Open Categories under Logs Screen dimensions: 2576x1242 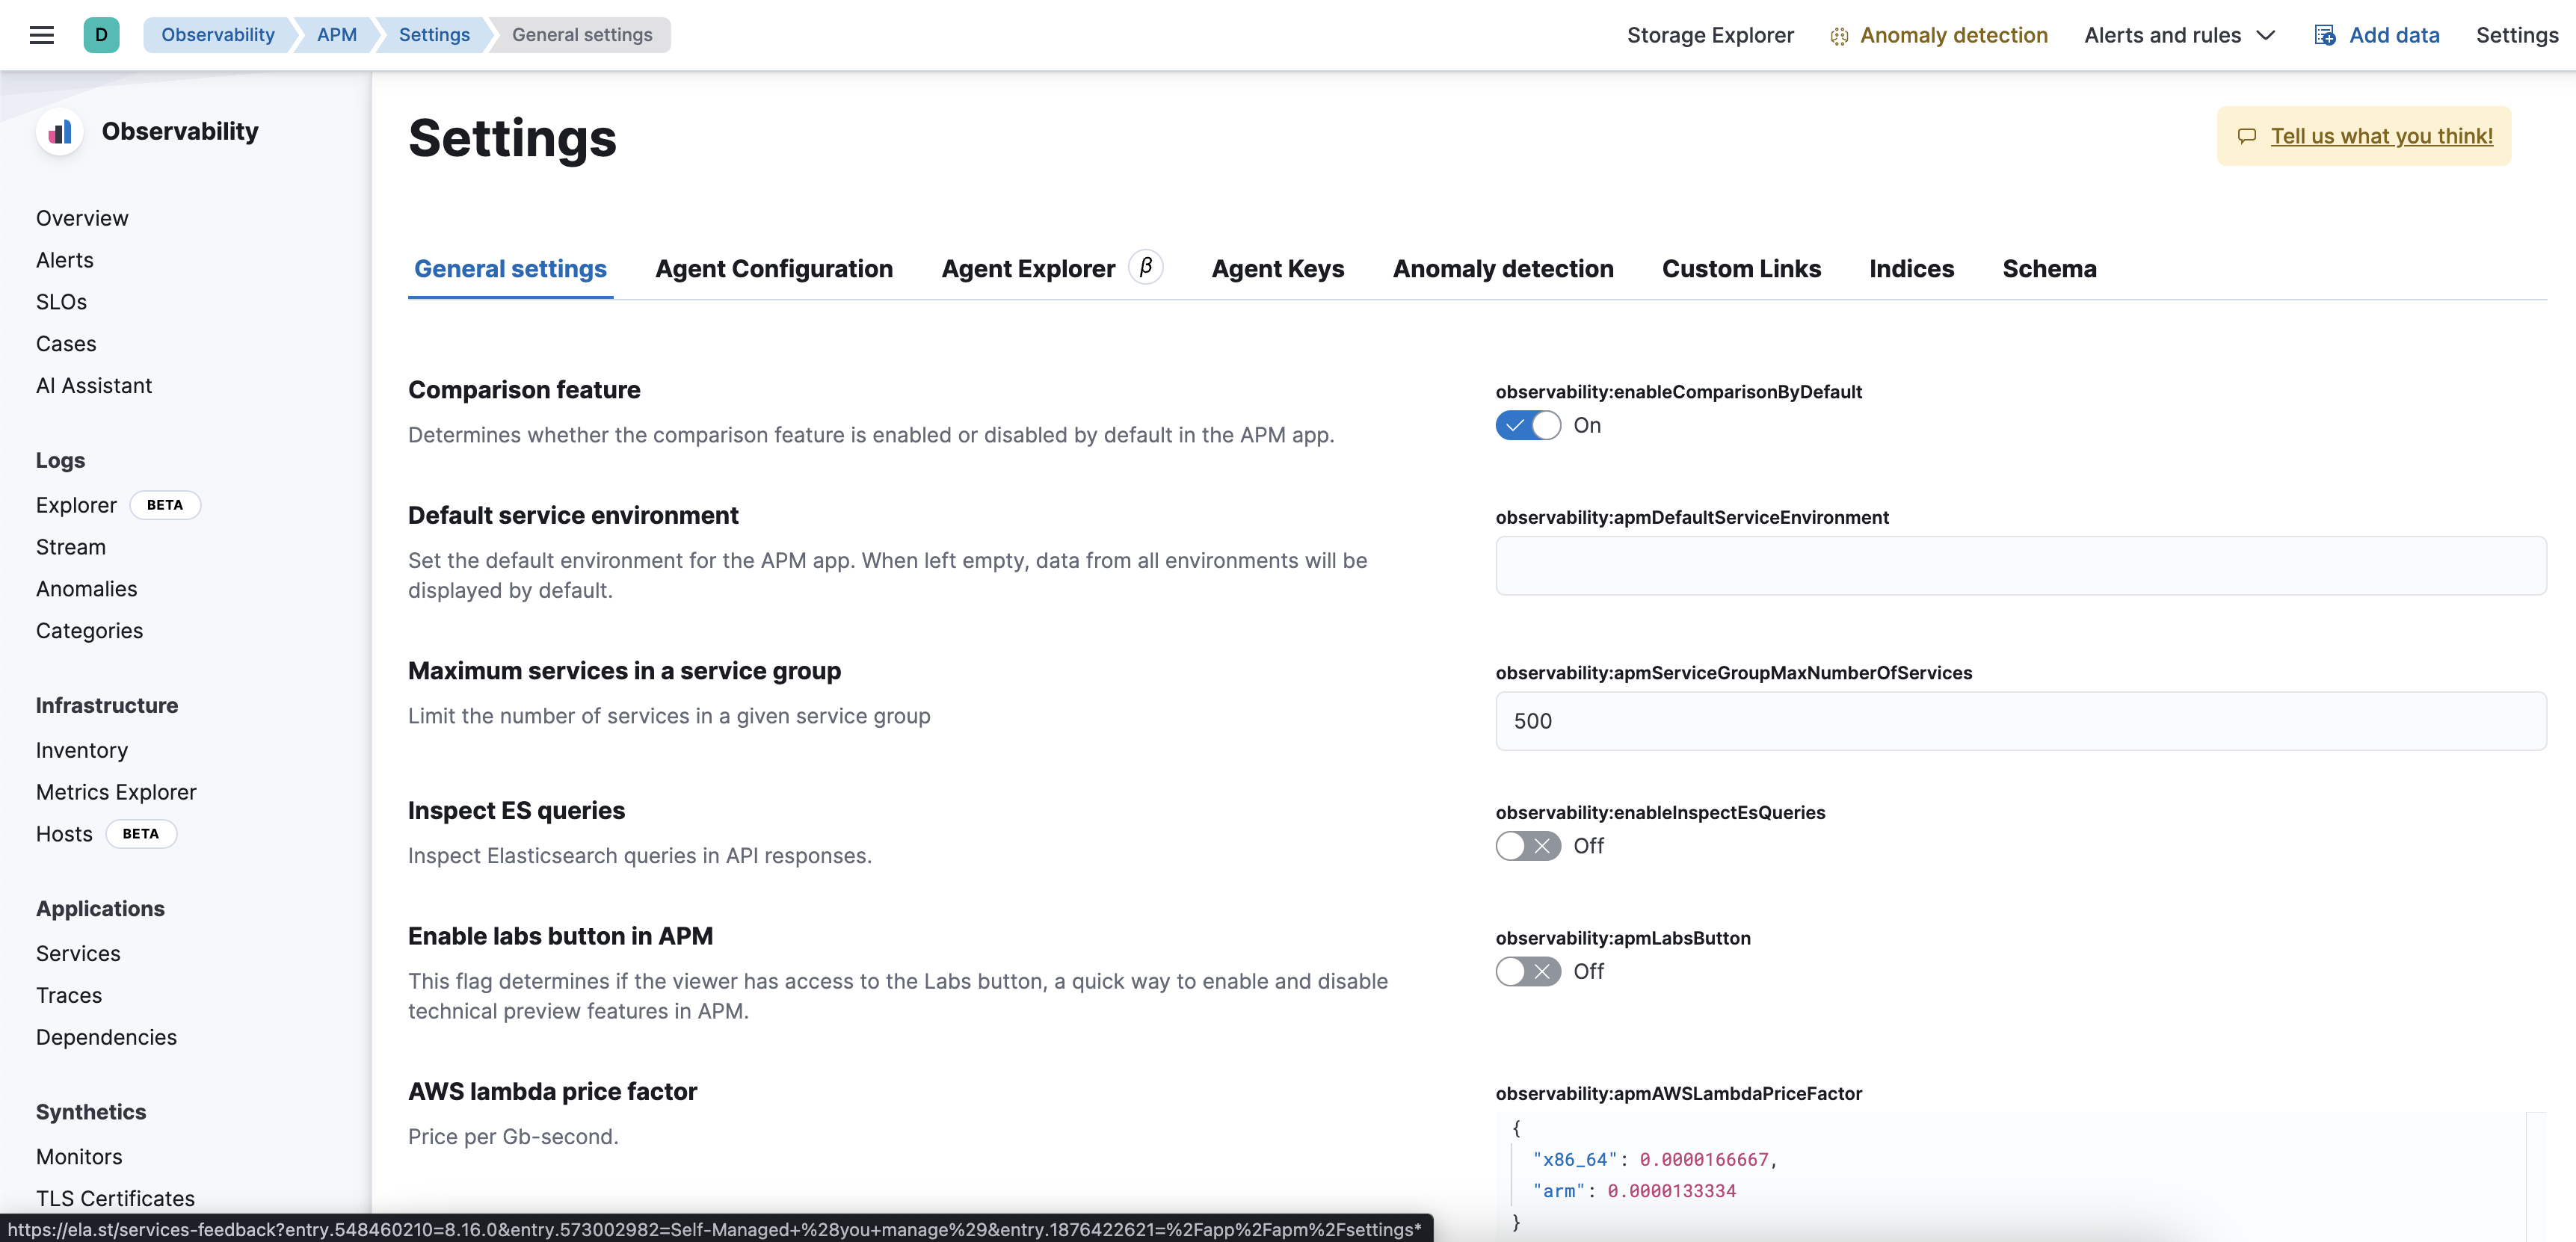click(x=90, y=631)
